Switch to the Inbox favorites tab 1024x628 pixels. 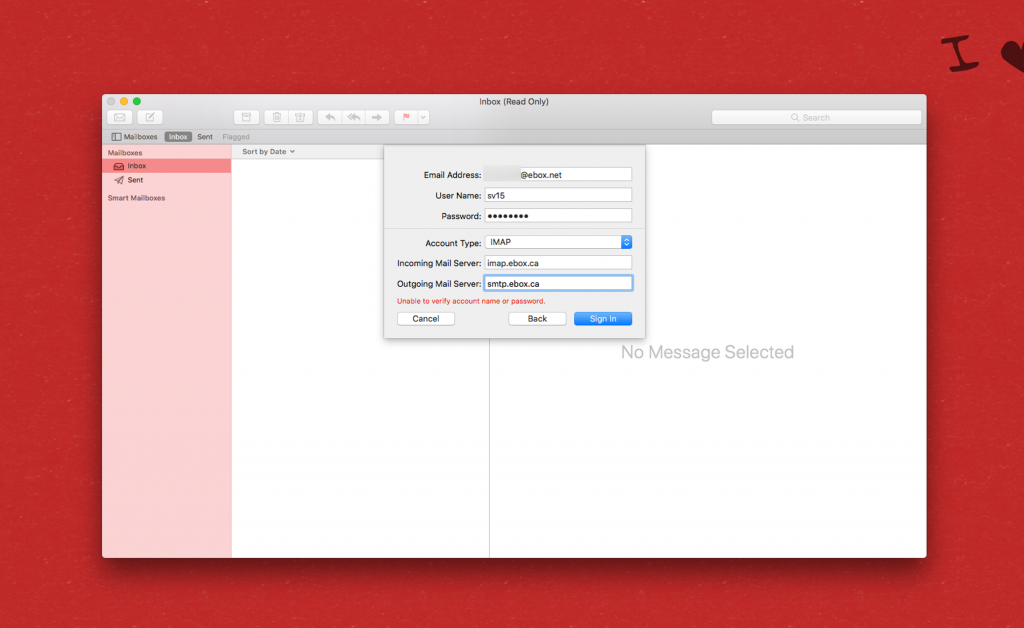(178, 137)
